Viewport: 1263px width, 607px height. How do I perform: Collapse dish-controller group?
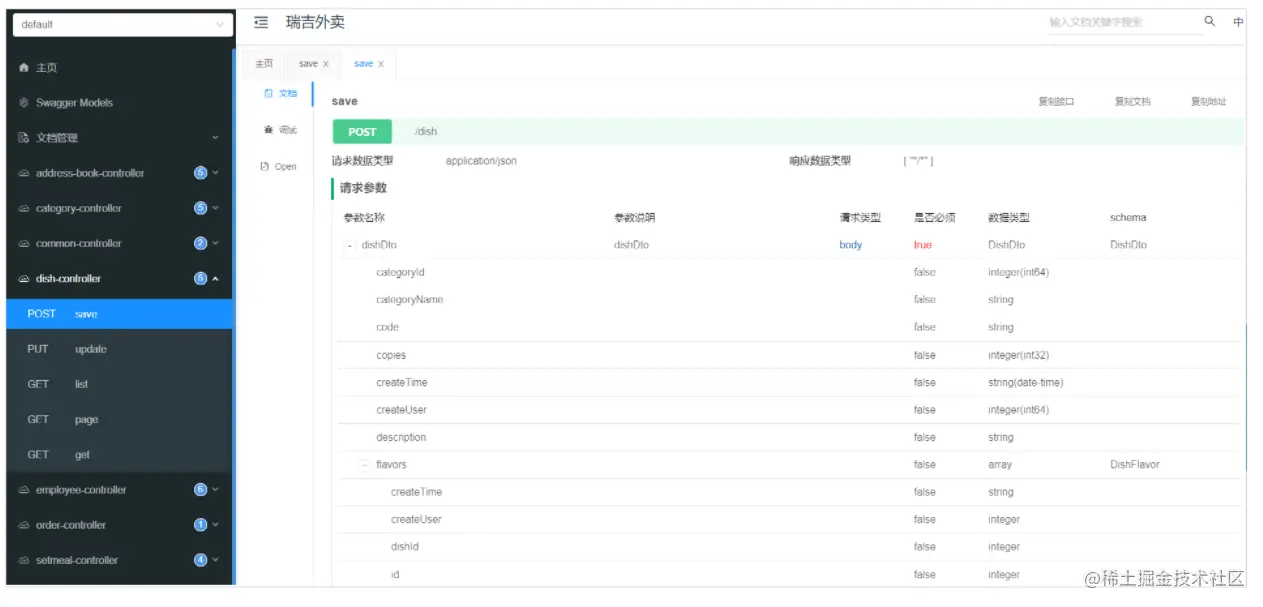point(119,278)
